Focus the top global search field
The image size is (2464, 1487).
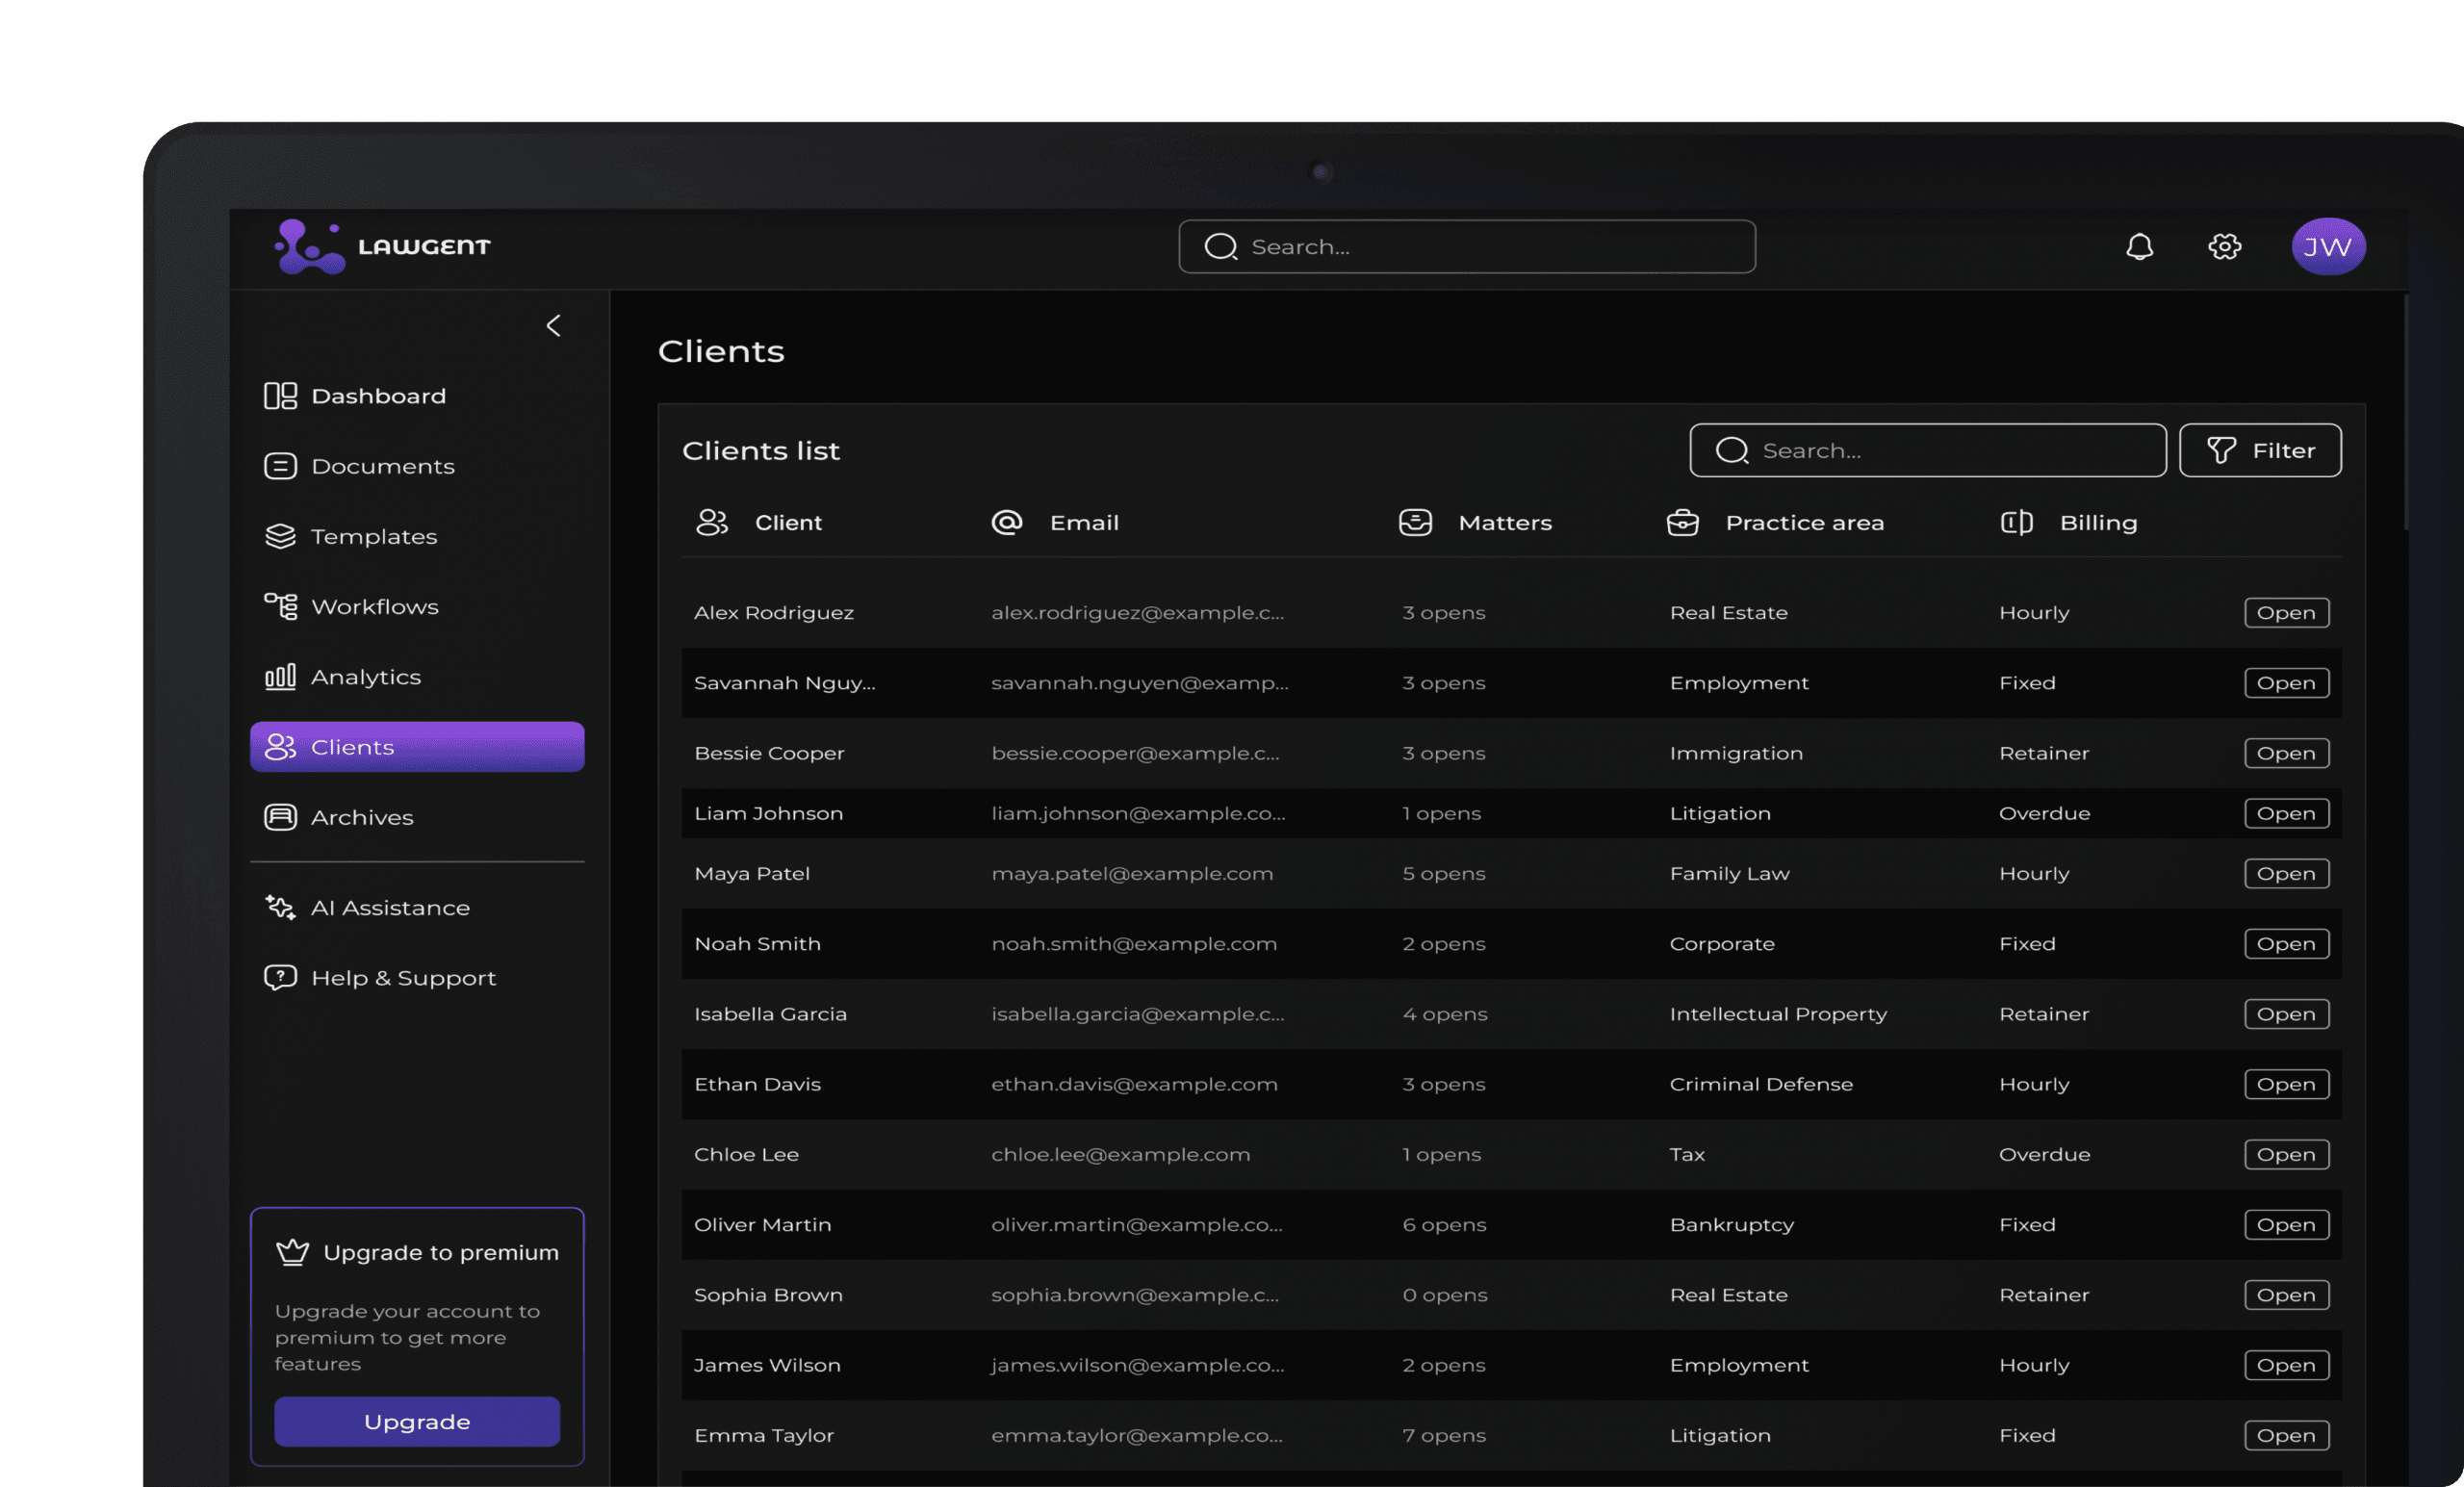[x=1467, y=247]
